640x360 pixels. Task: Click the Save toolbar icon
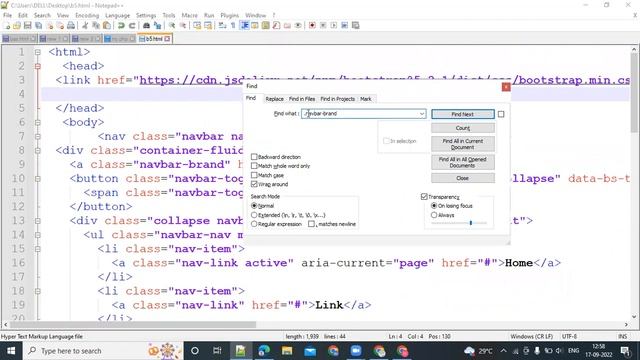[x=28, y=25]
